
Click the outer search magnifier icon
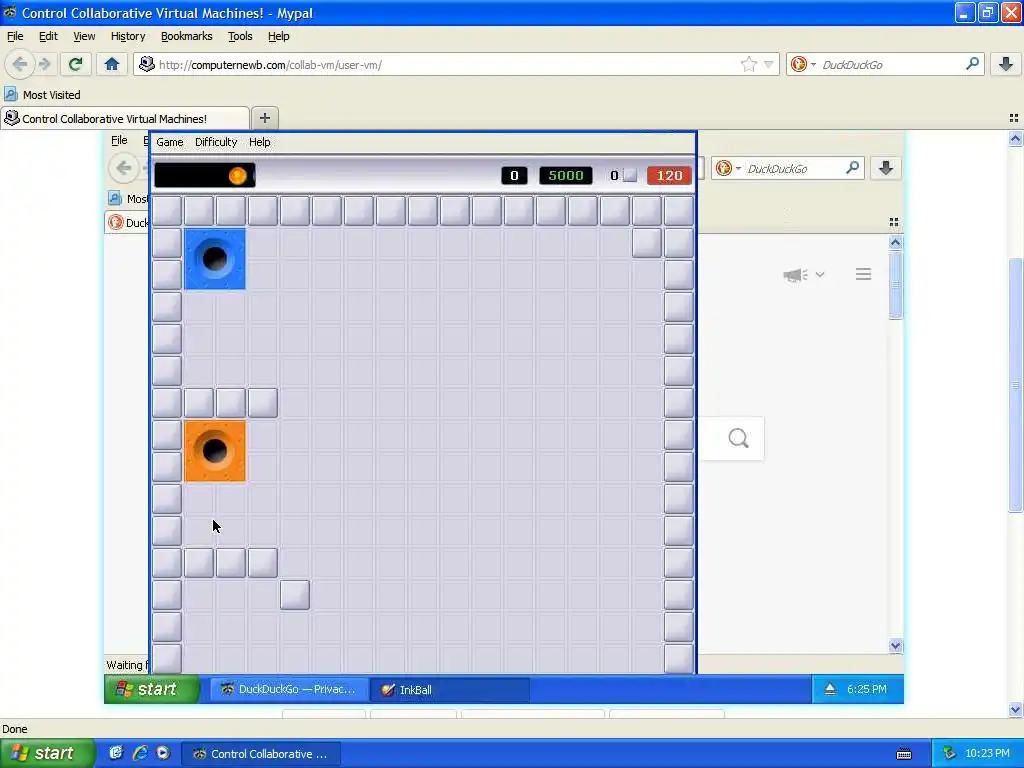(x=972, y=64)
